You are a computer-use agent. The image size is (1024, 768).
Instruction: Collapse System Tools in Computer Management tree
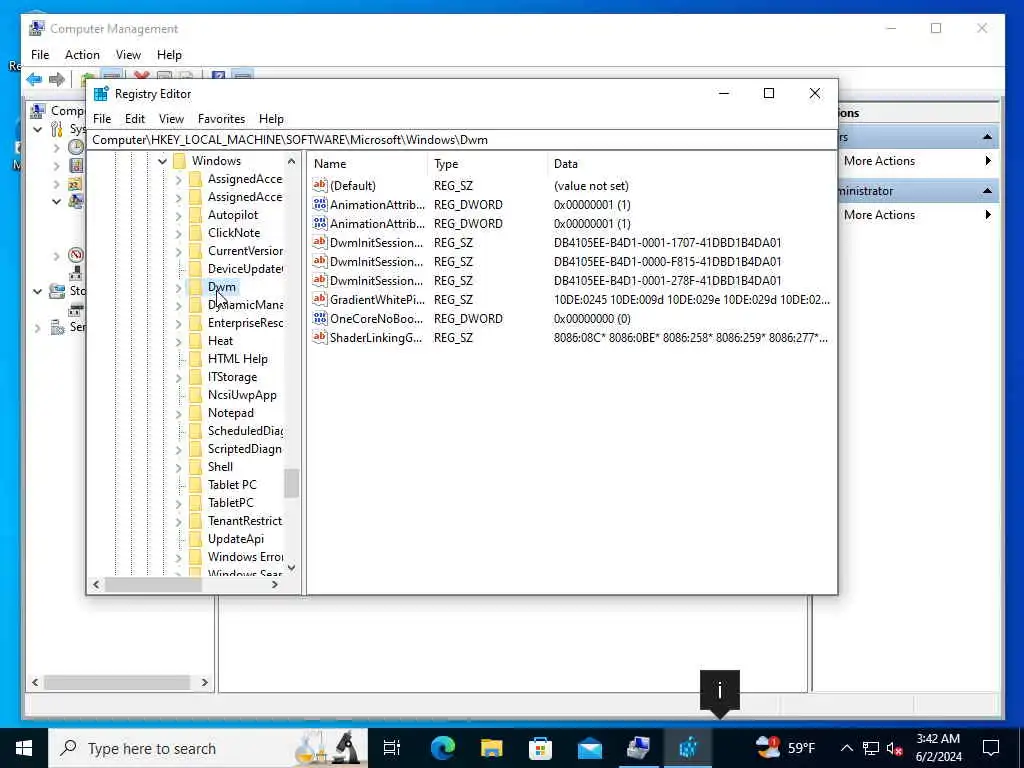click(x=38, y=129)
